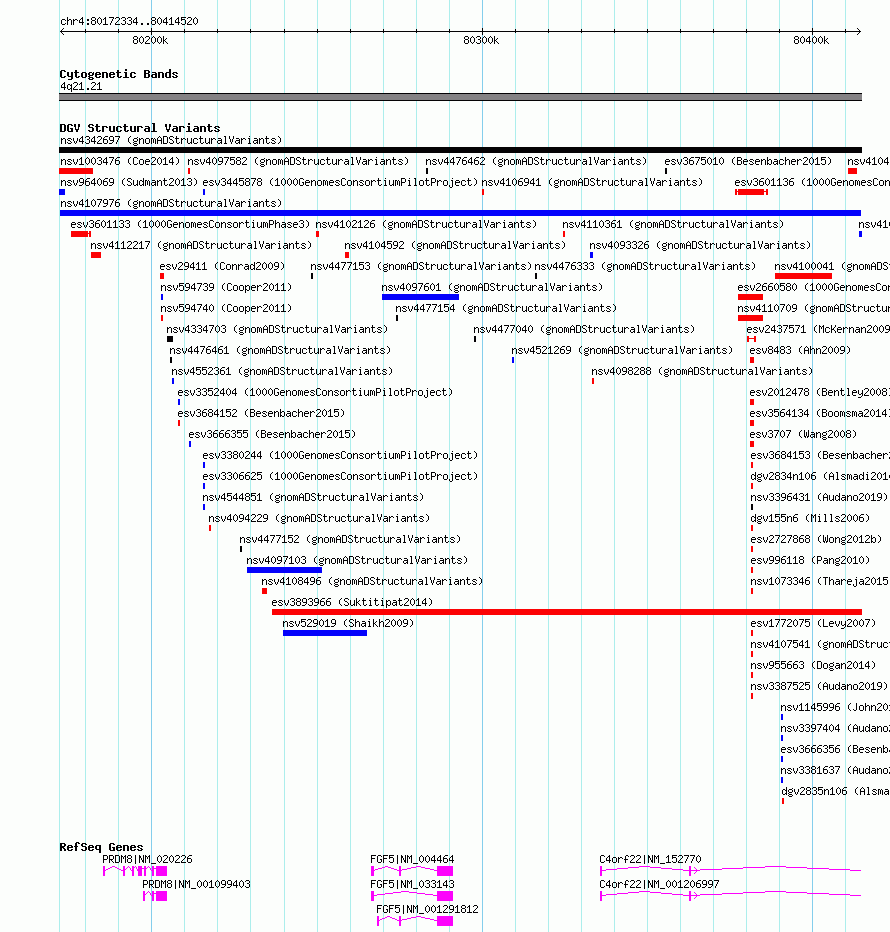Open C4orf22|NM_152770 gene label
The image size is (890, 932).
[x=650, y=859]
